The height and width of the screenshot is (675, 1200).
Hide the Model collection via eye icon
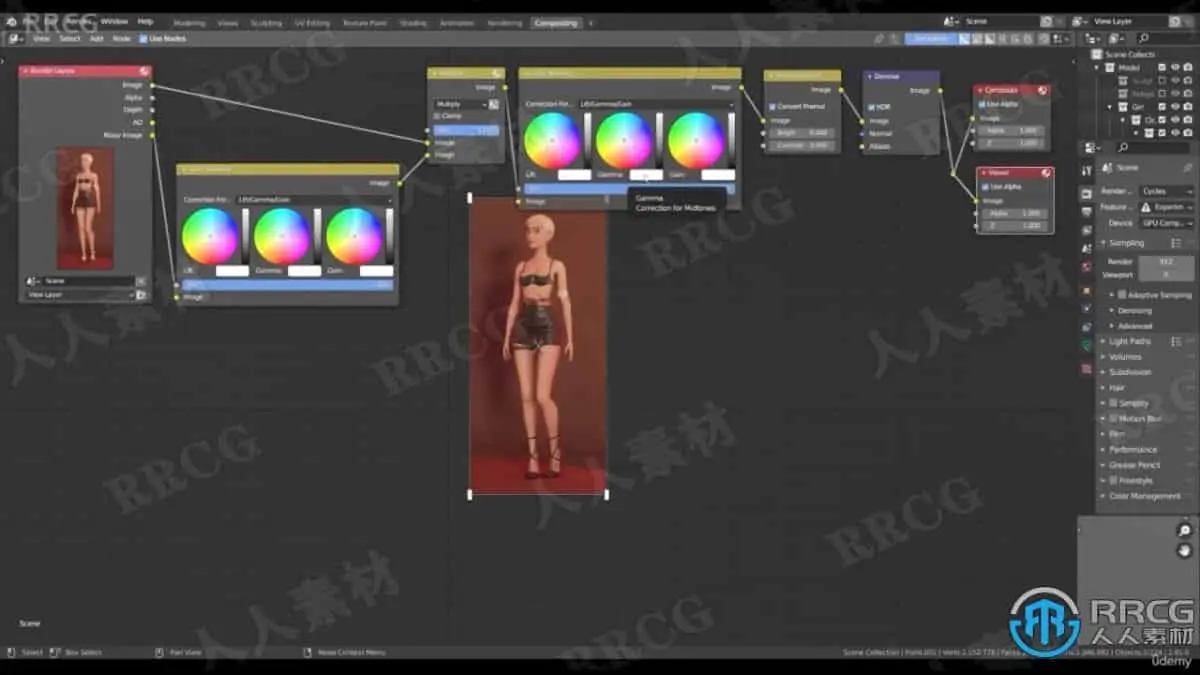[x=1174, y=67]
